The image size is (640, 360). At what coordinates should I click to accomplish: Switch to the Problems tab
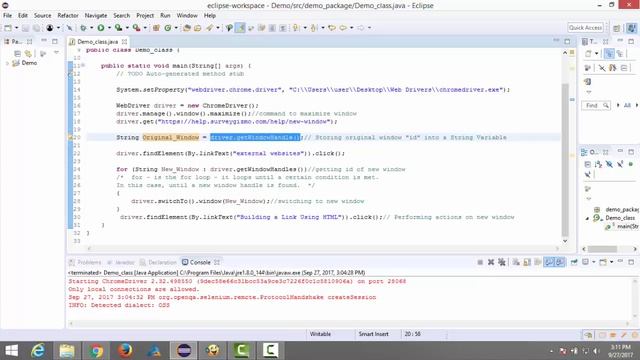[x=85, y=262]
